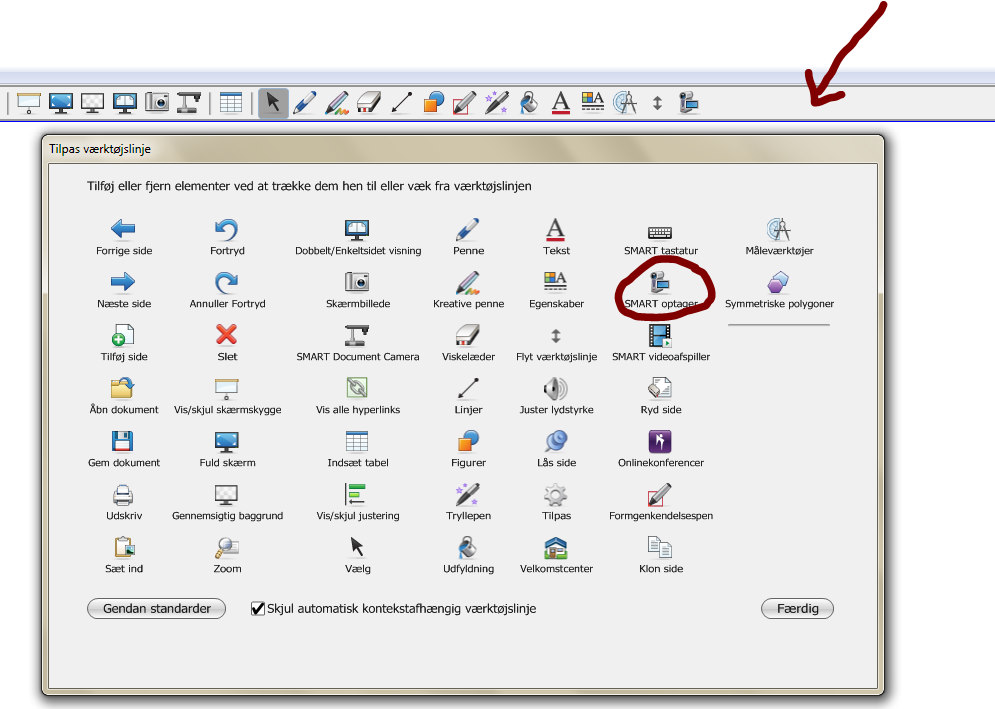Select Kreative penne in the dialog

(x=468, y=282)
